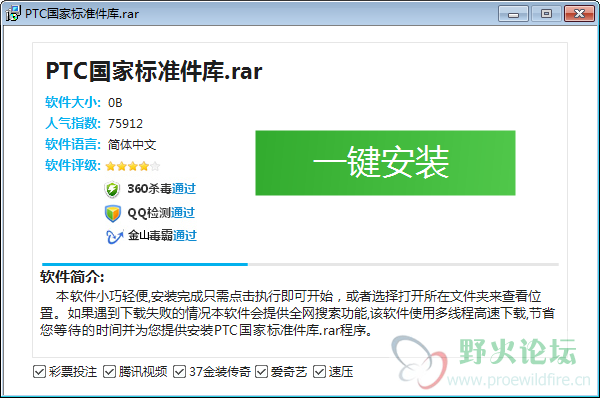Screen dimensions: 600x398
Task: Click the 通过 link next to QQ检测
Action: (x=183, y=212)
